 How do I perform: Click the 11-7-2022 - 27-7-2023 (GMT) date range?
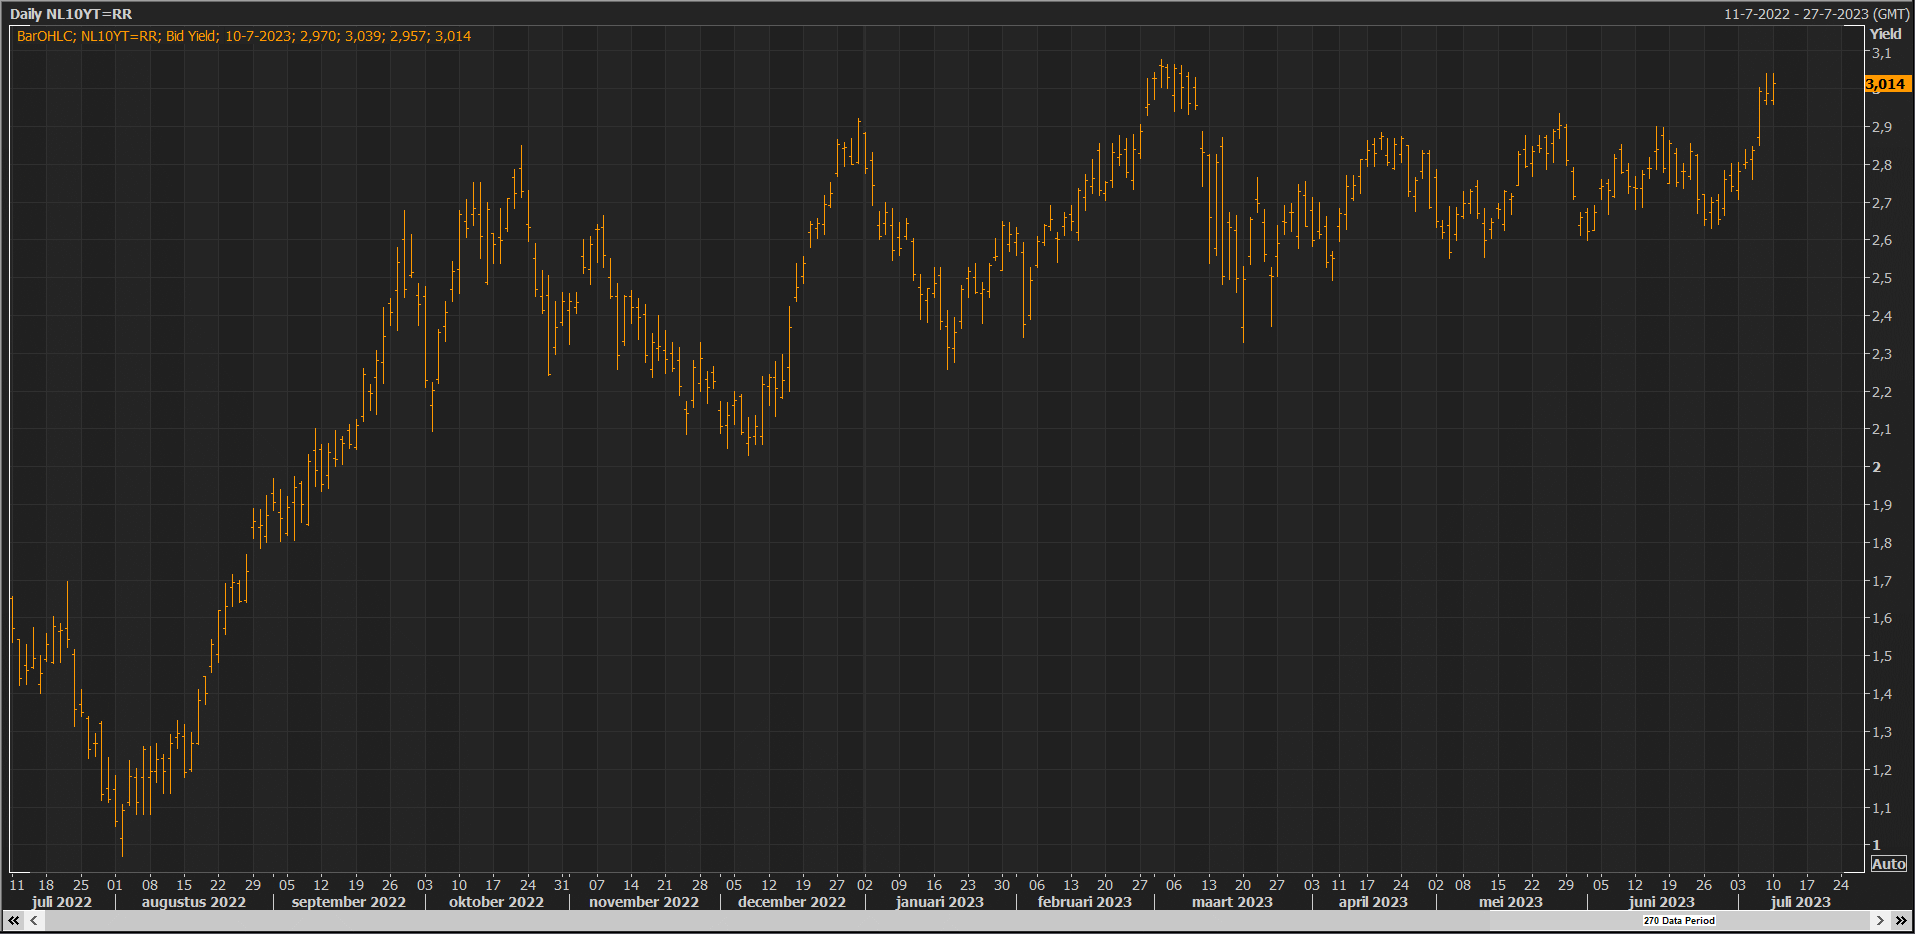[x=1817, y=14]
